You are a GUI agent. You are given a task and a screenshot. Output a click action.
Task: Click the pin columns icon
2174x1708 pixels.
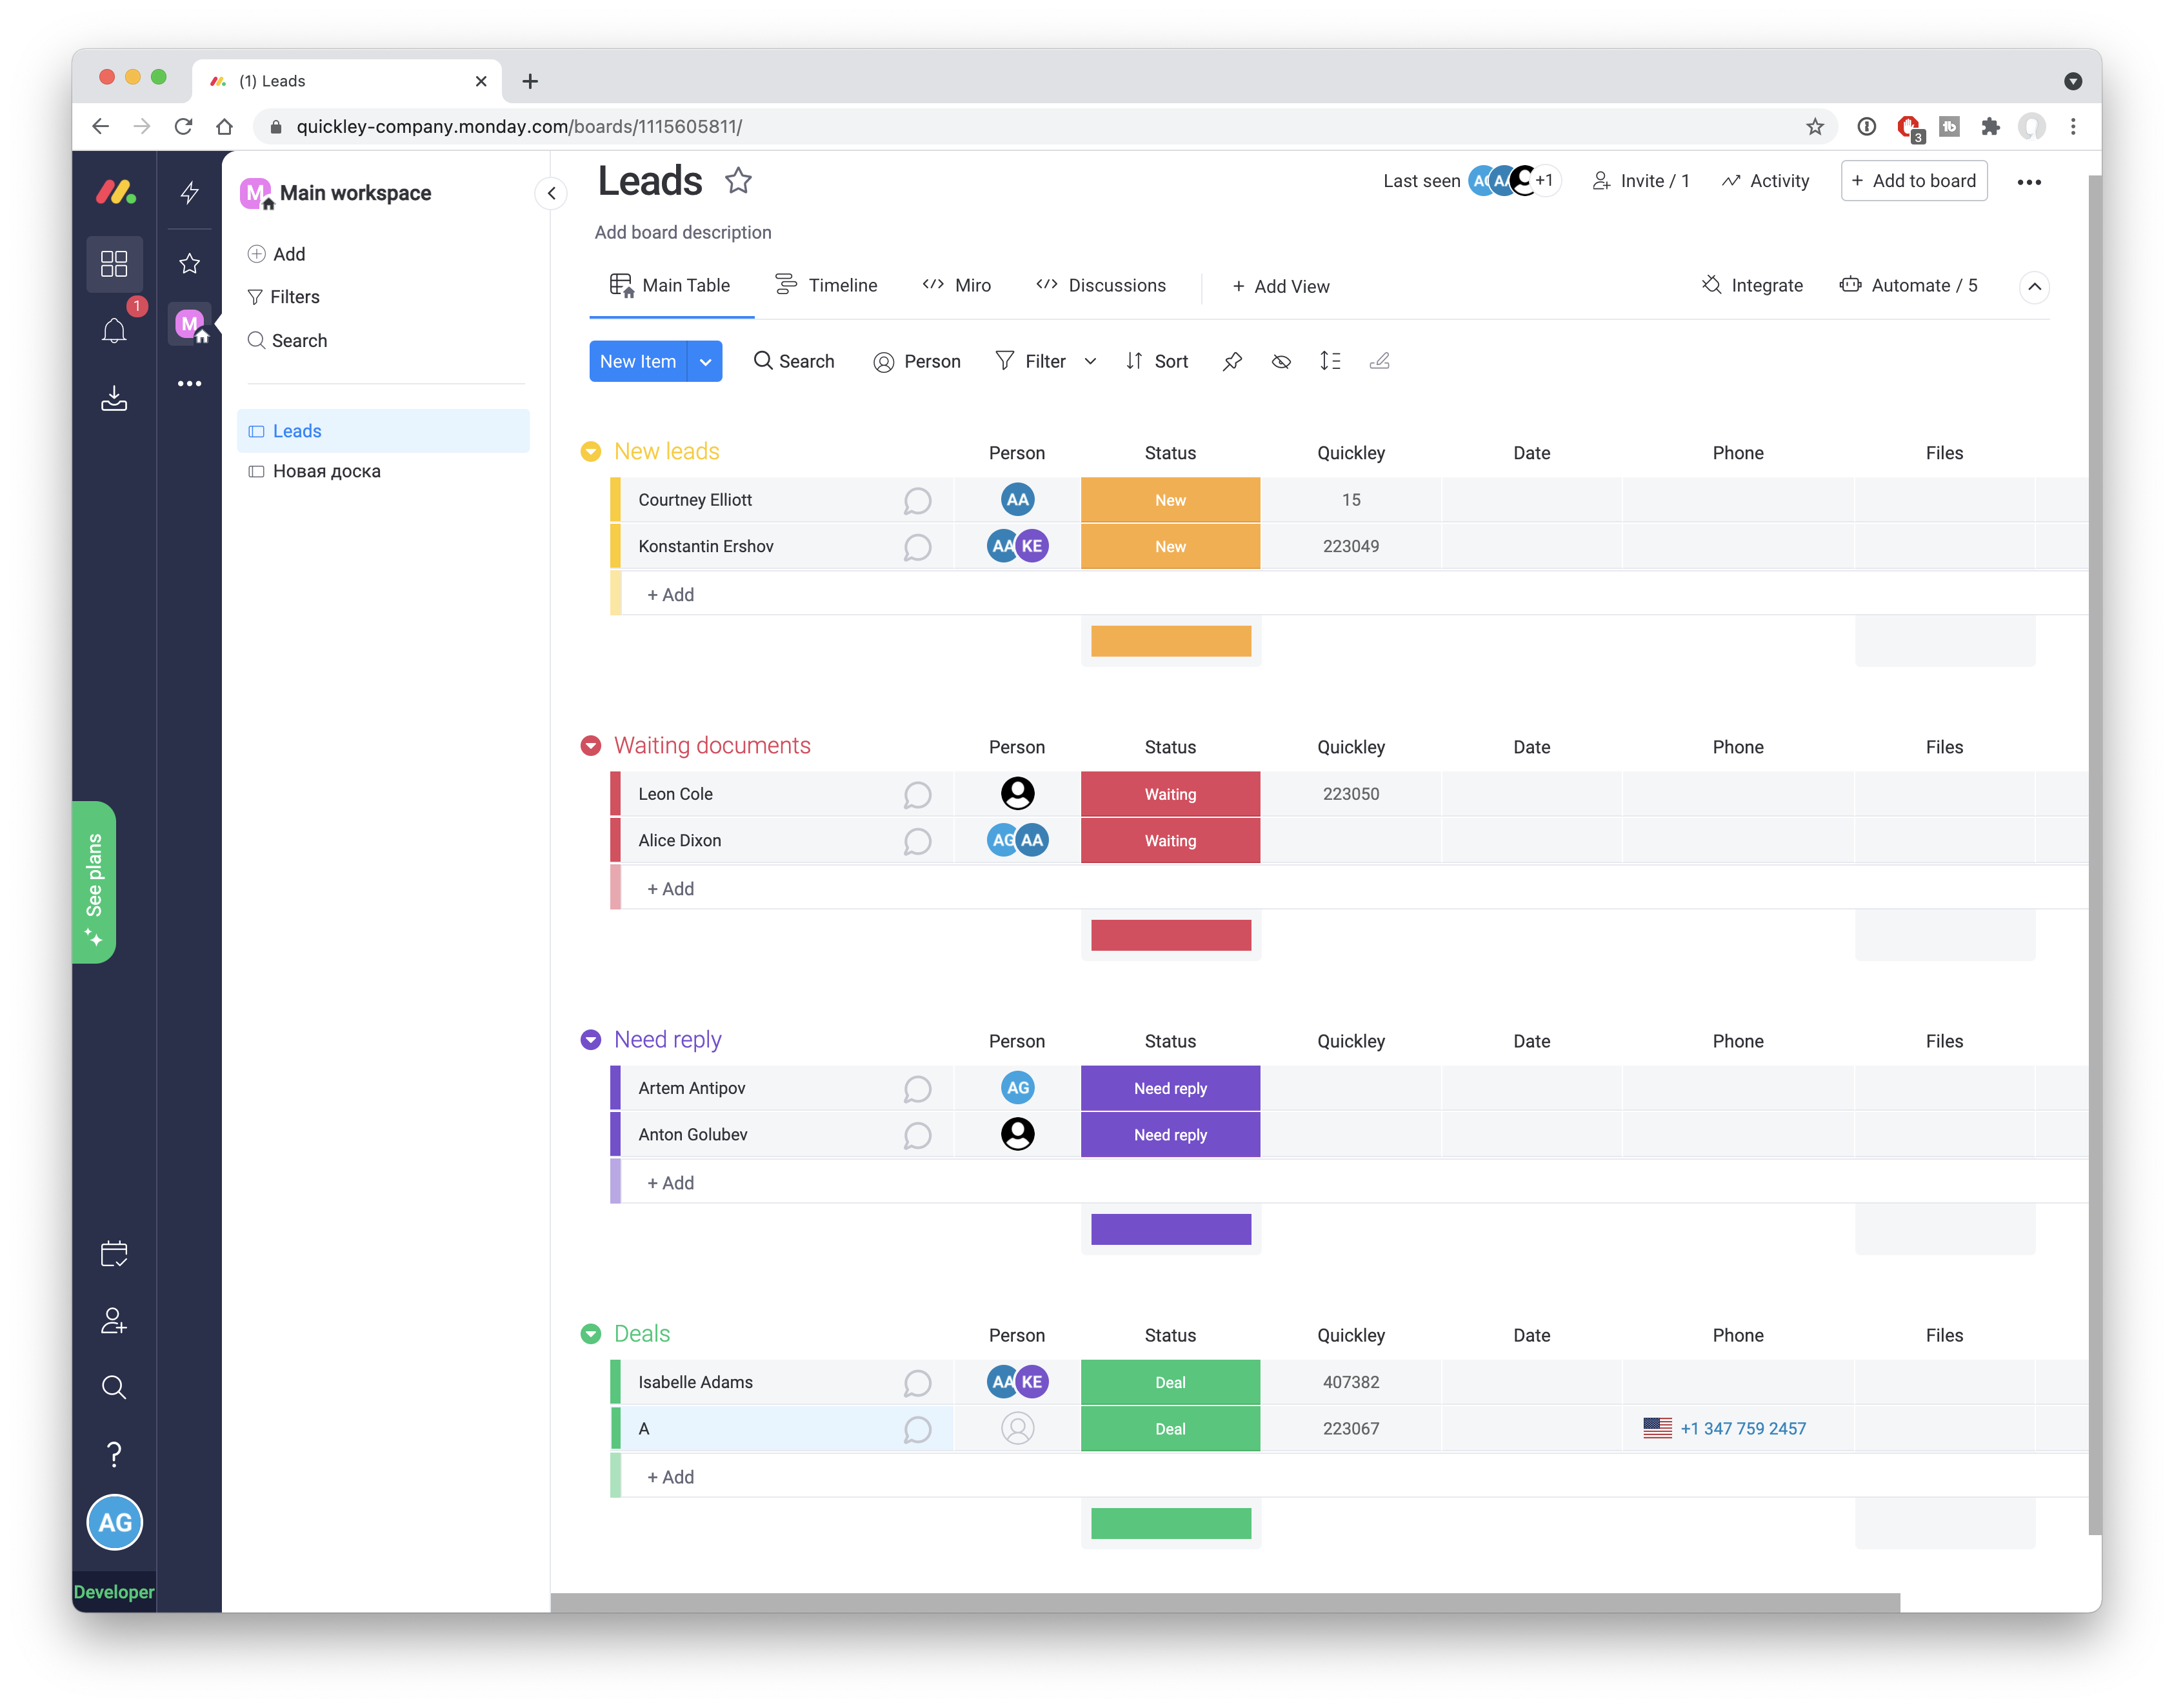[x=1232, y=362]
